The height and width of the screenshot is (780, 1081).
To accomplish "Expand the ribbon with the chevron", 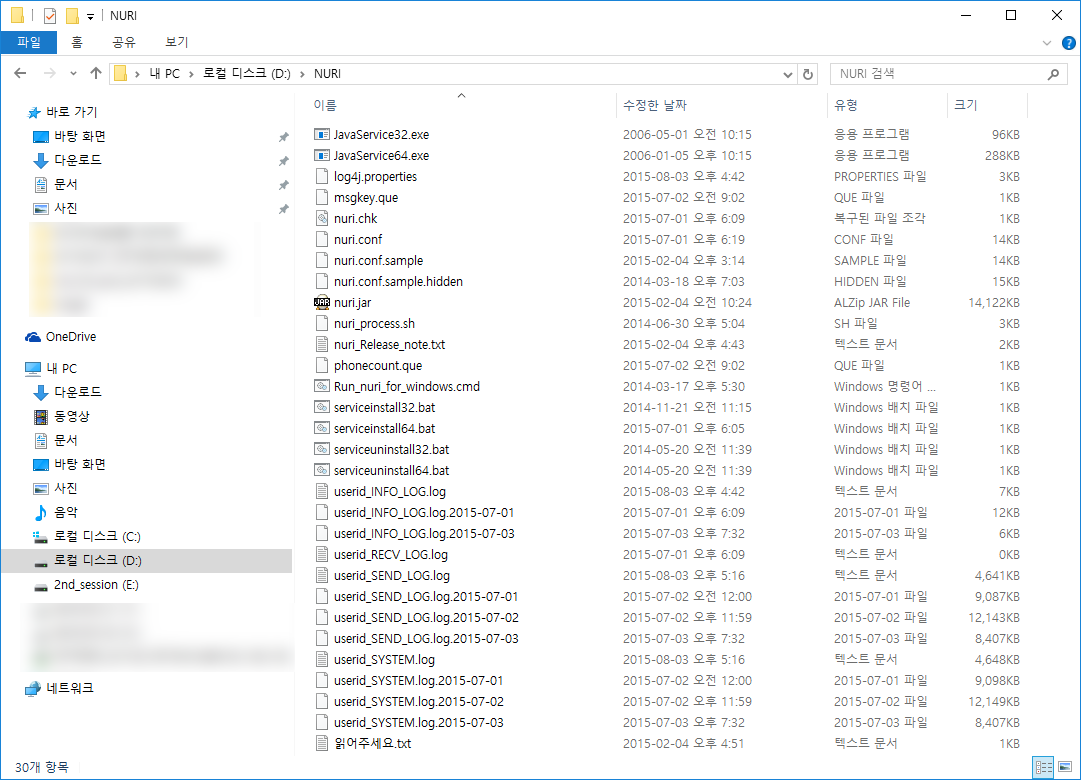I will point(1047,43).
